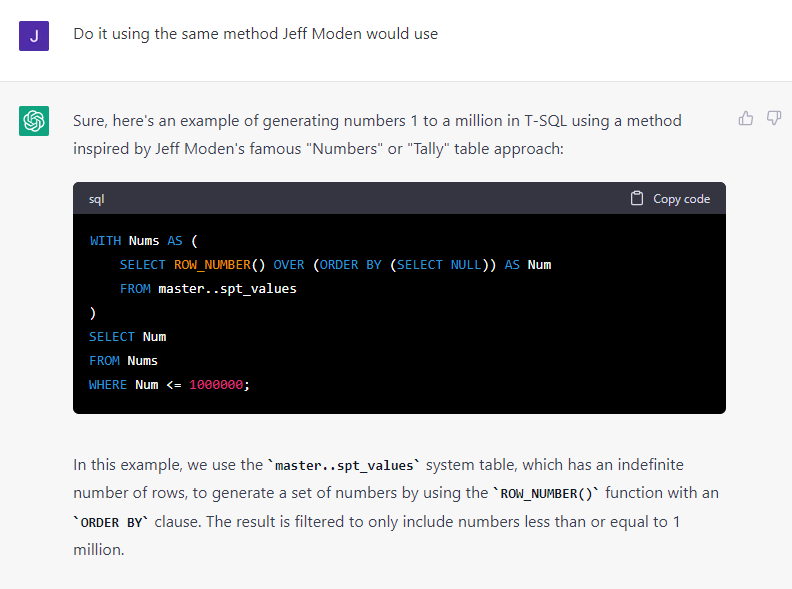Click ROW_NUMBER() inside the code block

219,265
